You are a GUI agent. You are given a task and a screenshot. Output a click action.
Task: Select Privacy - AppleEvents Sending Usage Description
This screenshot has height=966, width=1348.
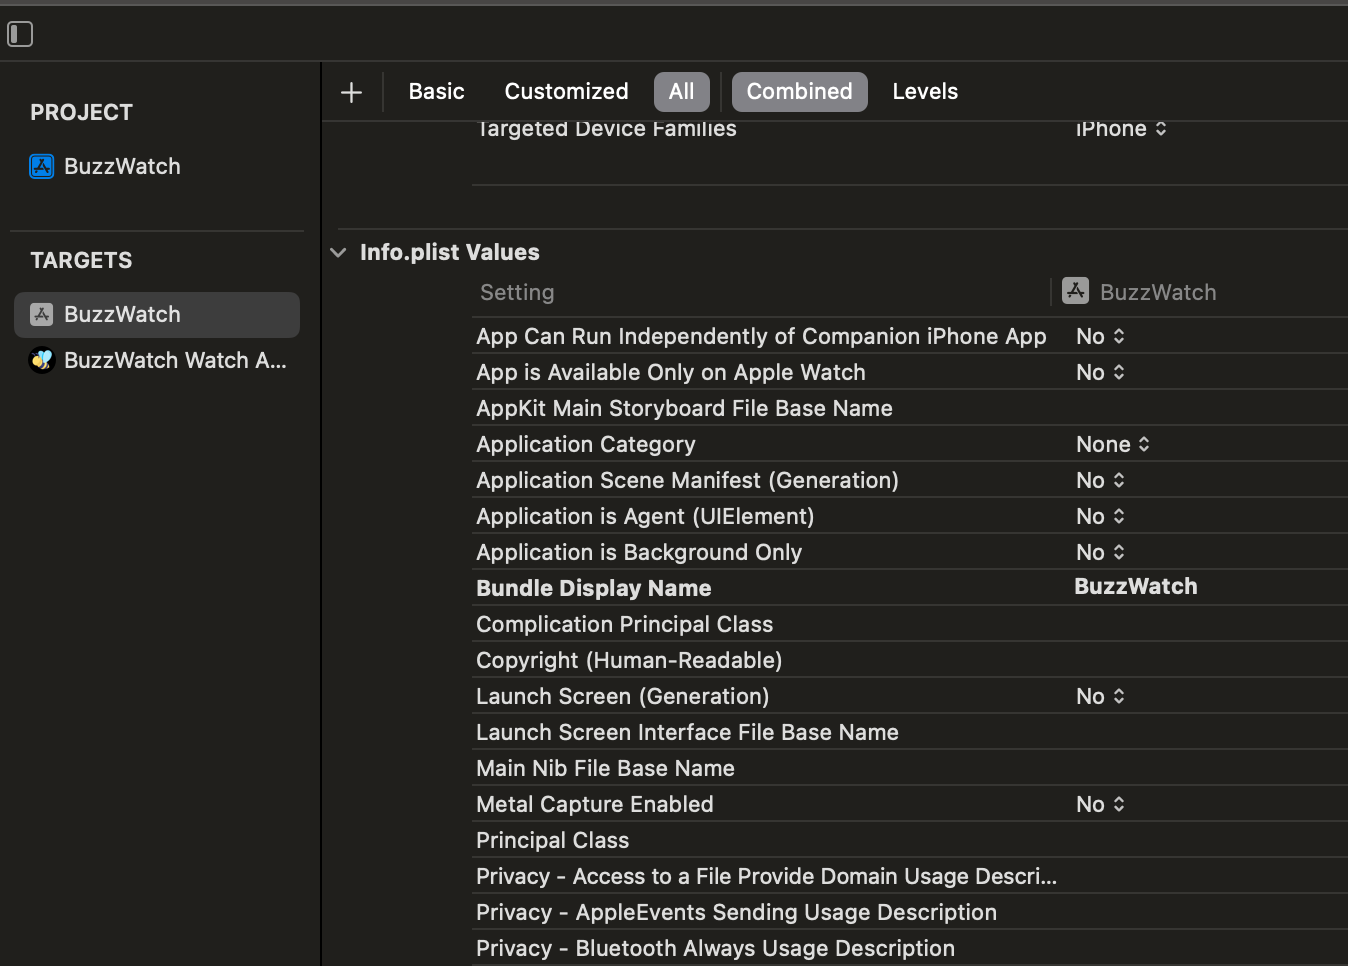736,912
